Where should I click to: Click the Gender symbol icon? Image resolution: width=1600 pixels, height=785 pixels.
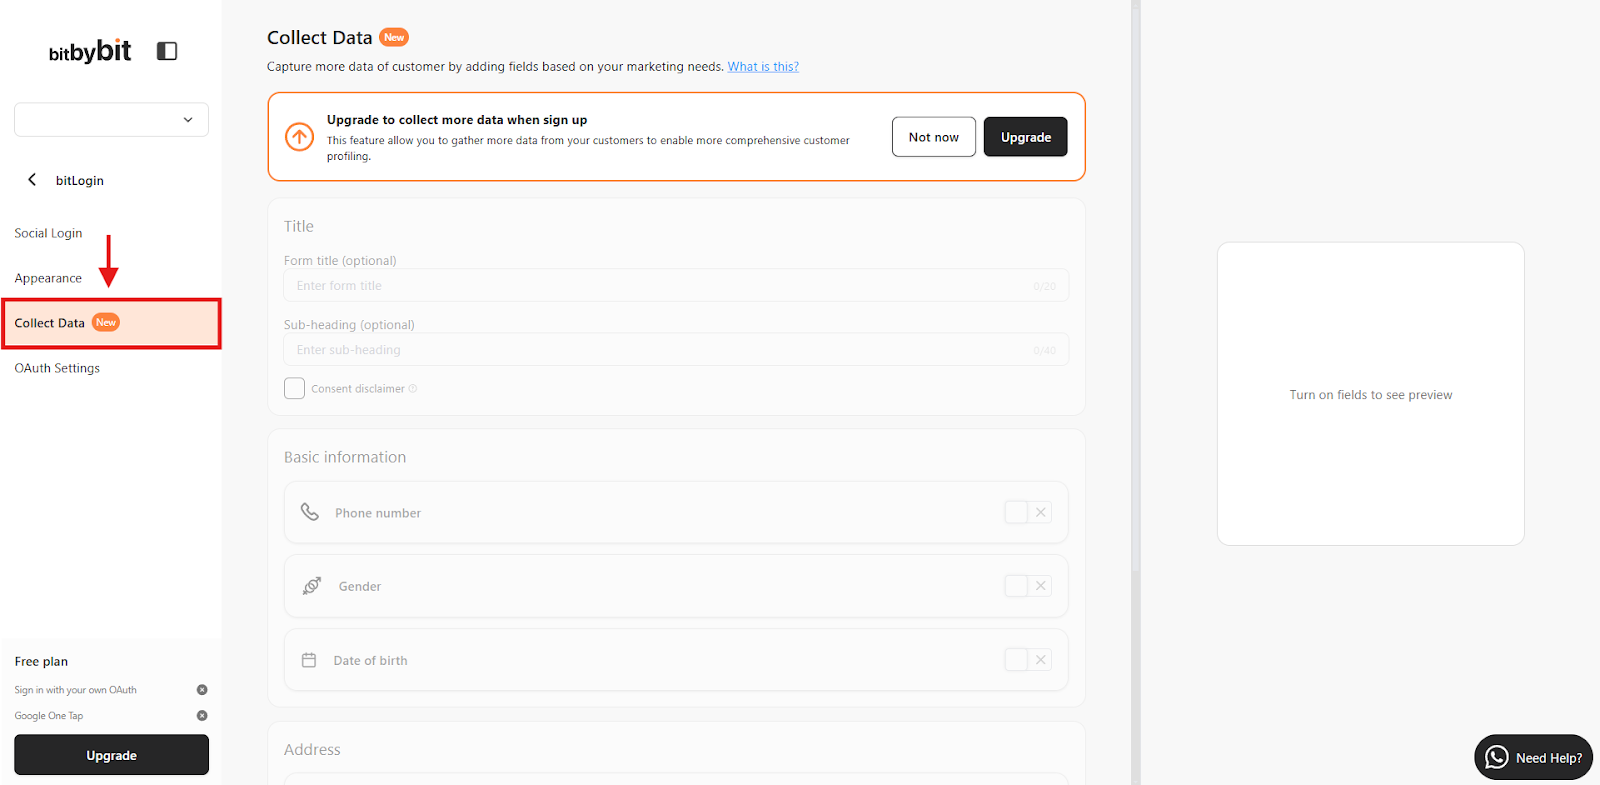click(x=312, y=586)
